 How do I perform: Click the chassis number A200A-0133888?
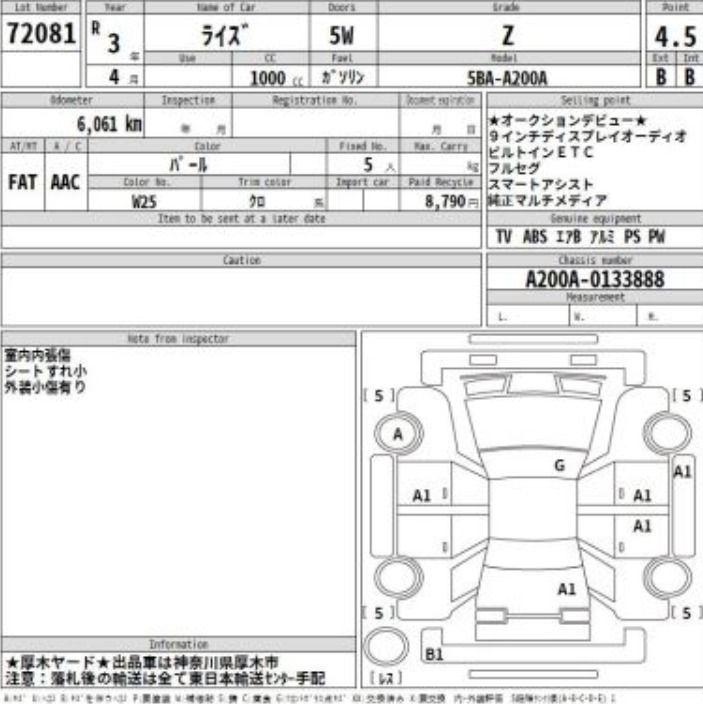pos(595,279)
